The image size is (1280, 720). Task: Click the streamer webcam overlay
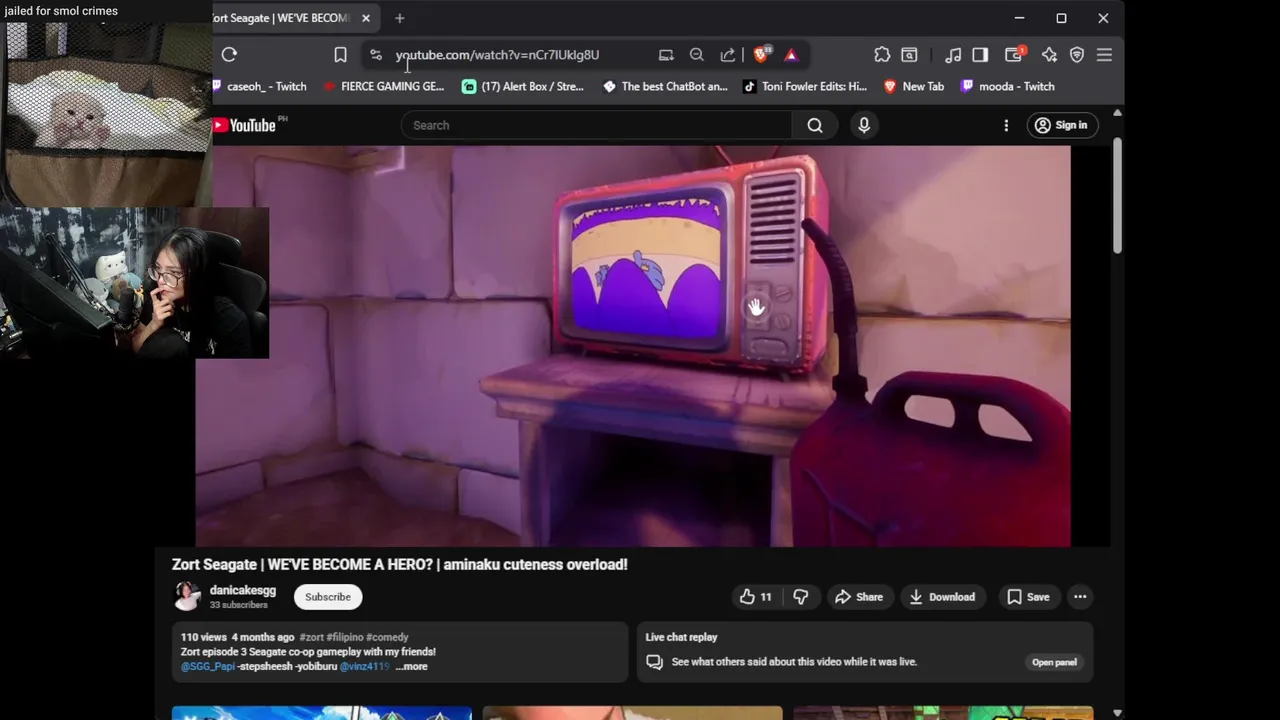coord(134,283)
